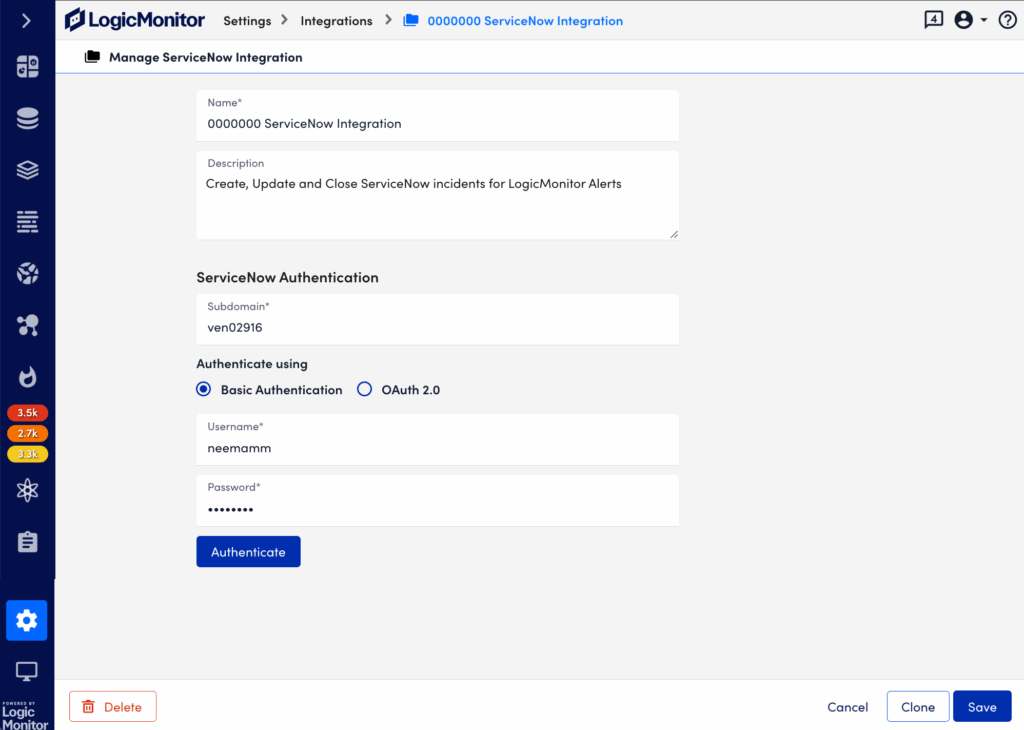Show the 3.5k red alert count badge
Image resolution: width=1024 pixels, height=730 pixels.
(27, 413)
